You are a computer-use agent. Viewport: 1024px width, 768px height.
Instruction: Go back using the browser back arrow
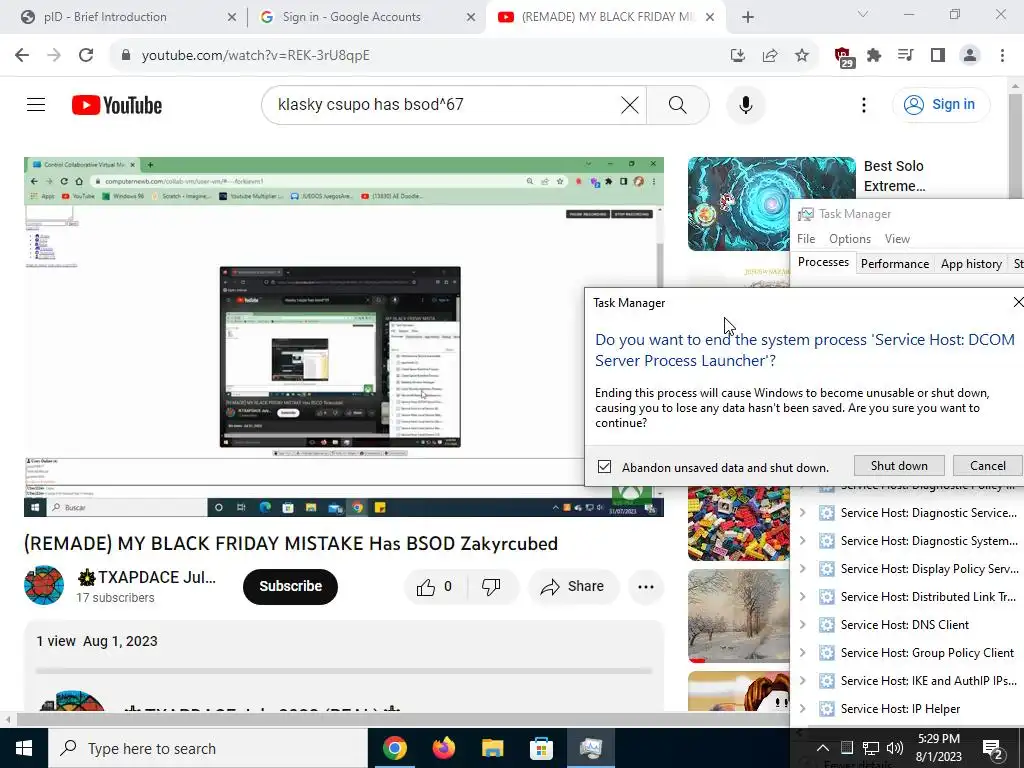pyautogui.click(x=22, y=55)
